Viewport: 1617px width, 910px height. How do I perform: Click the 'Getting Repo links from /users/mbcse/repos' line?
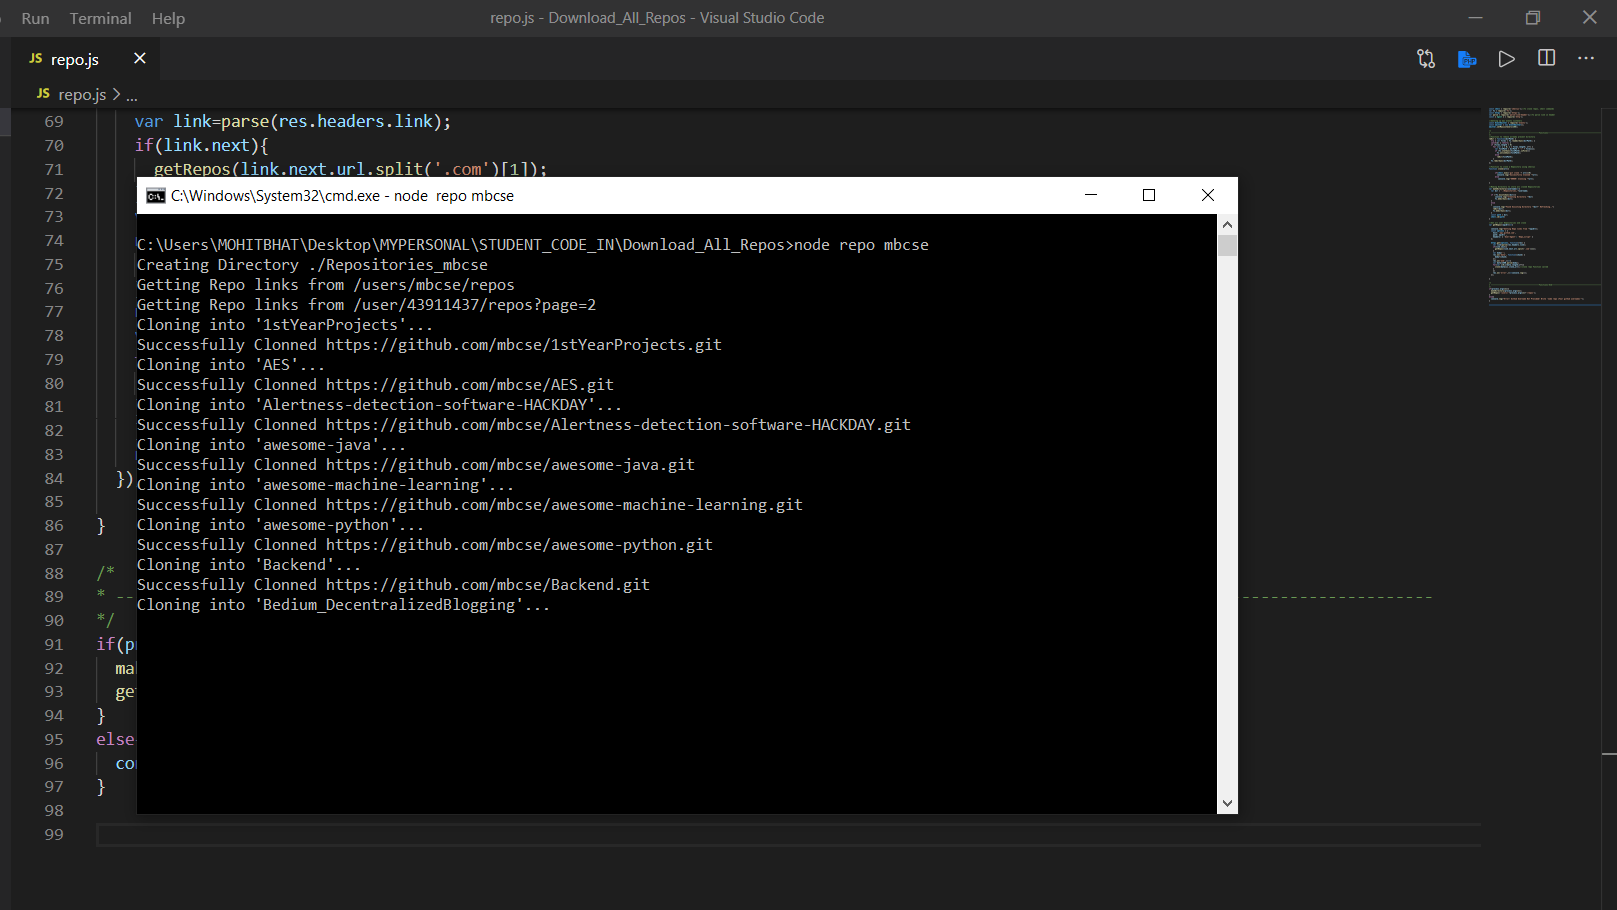tap(326, 285)
